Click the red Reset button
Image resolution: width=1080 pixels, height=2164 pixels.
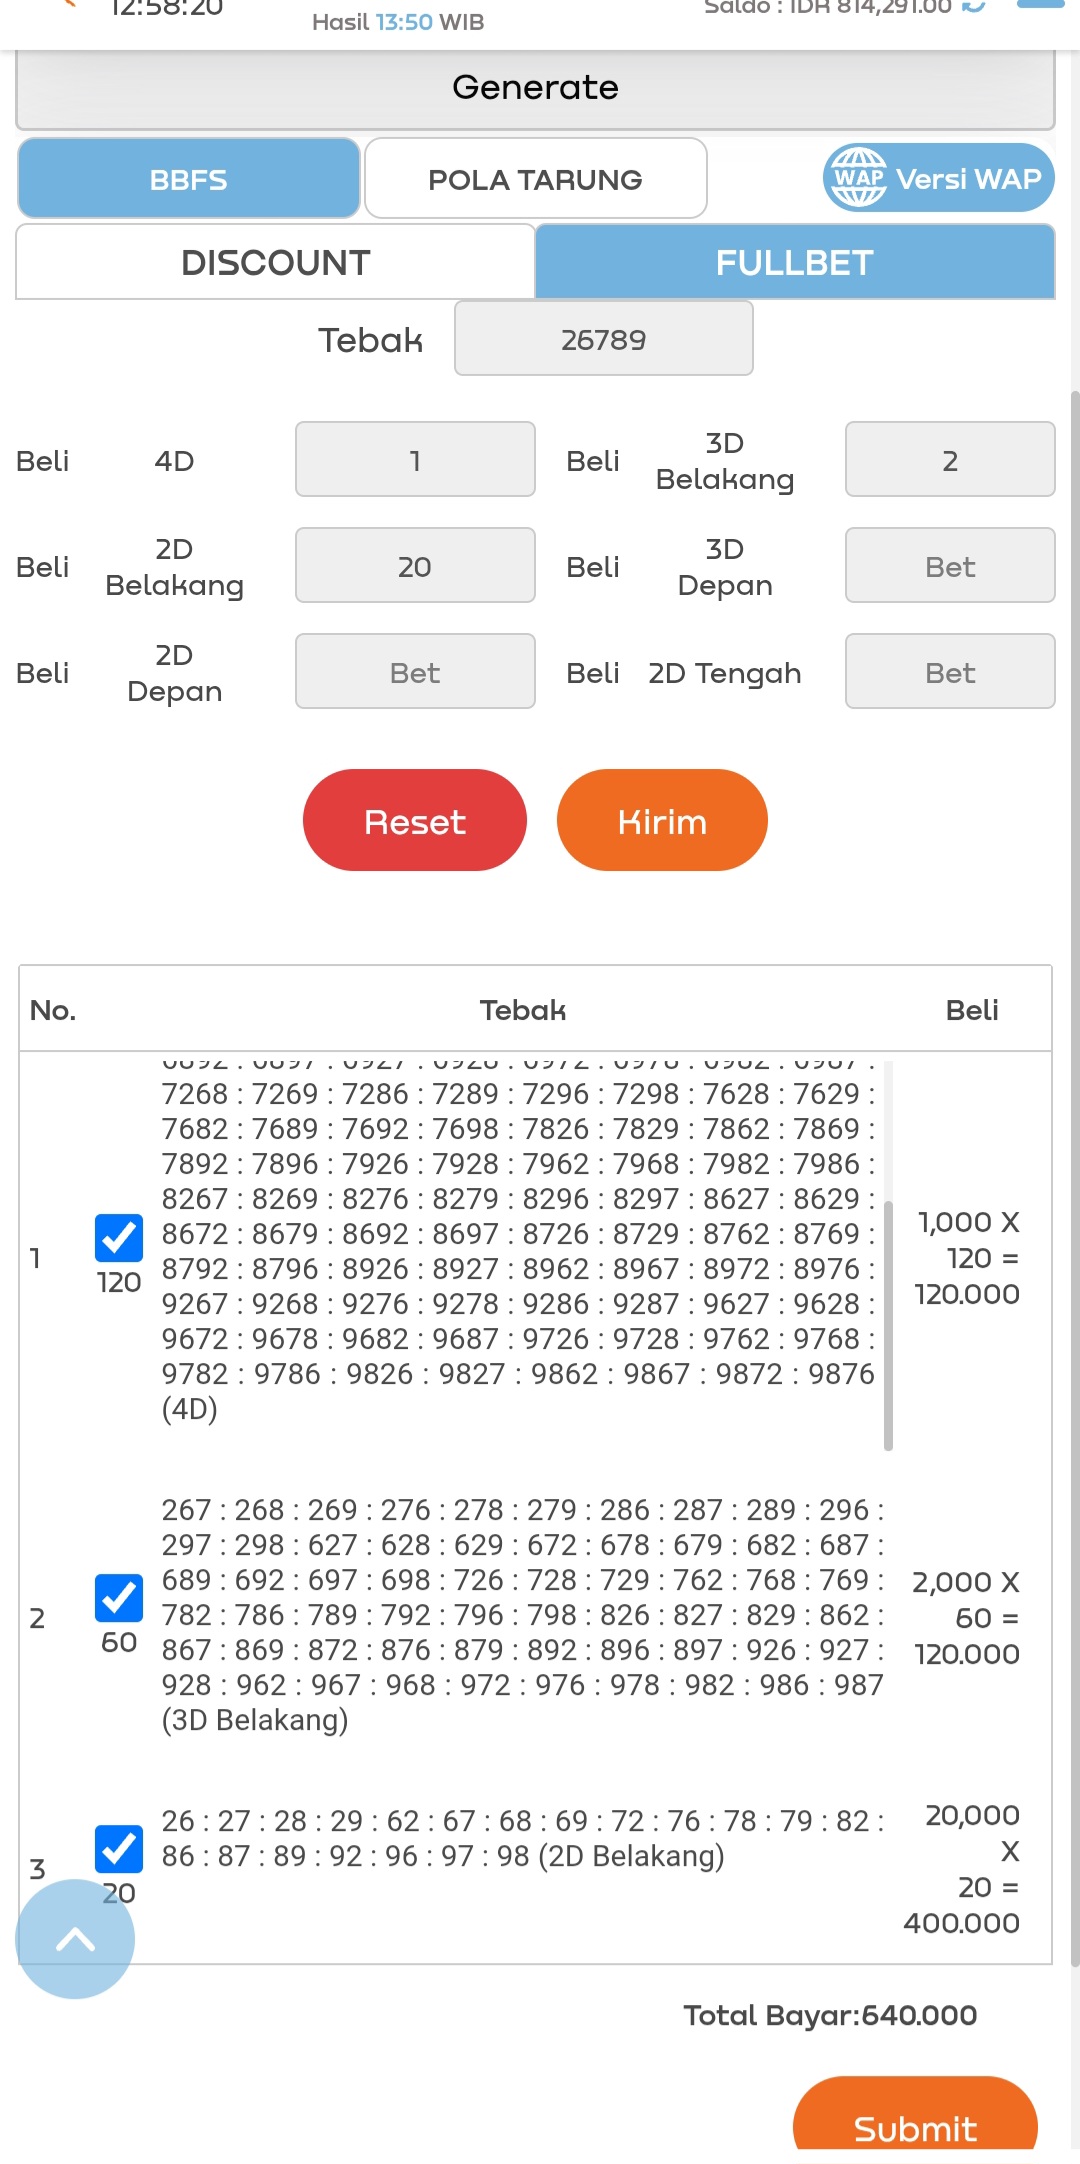coord(414,821)
